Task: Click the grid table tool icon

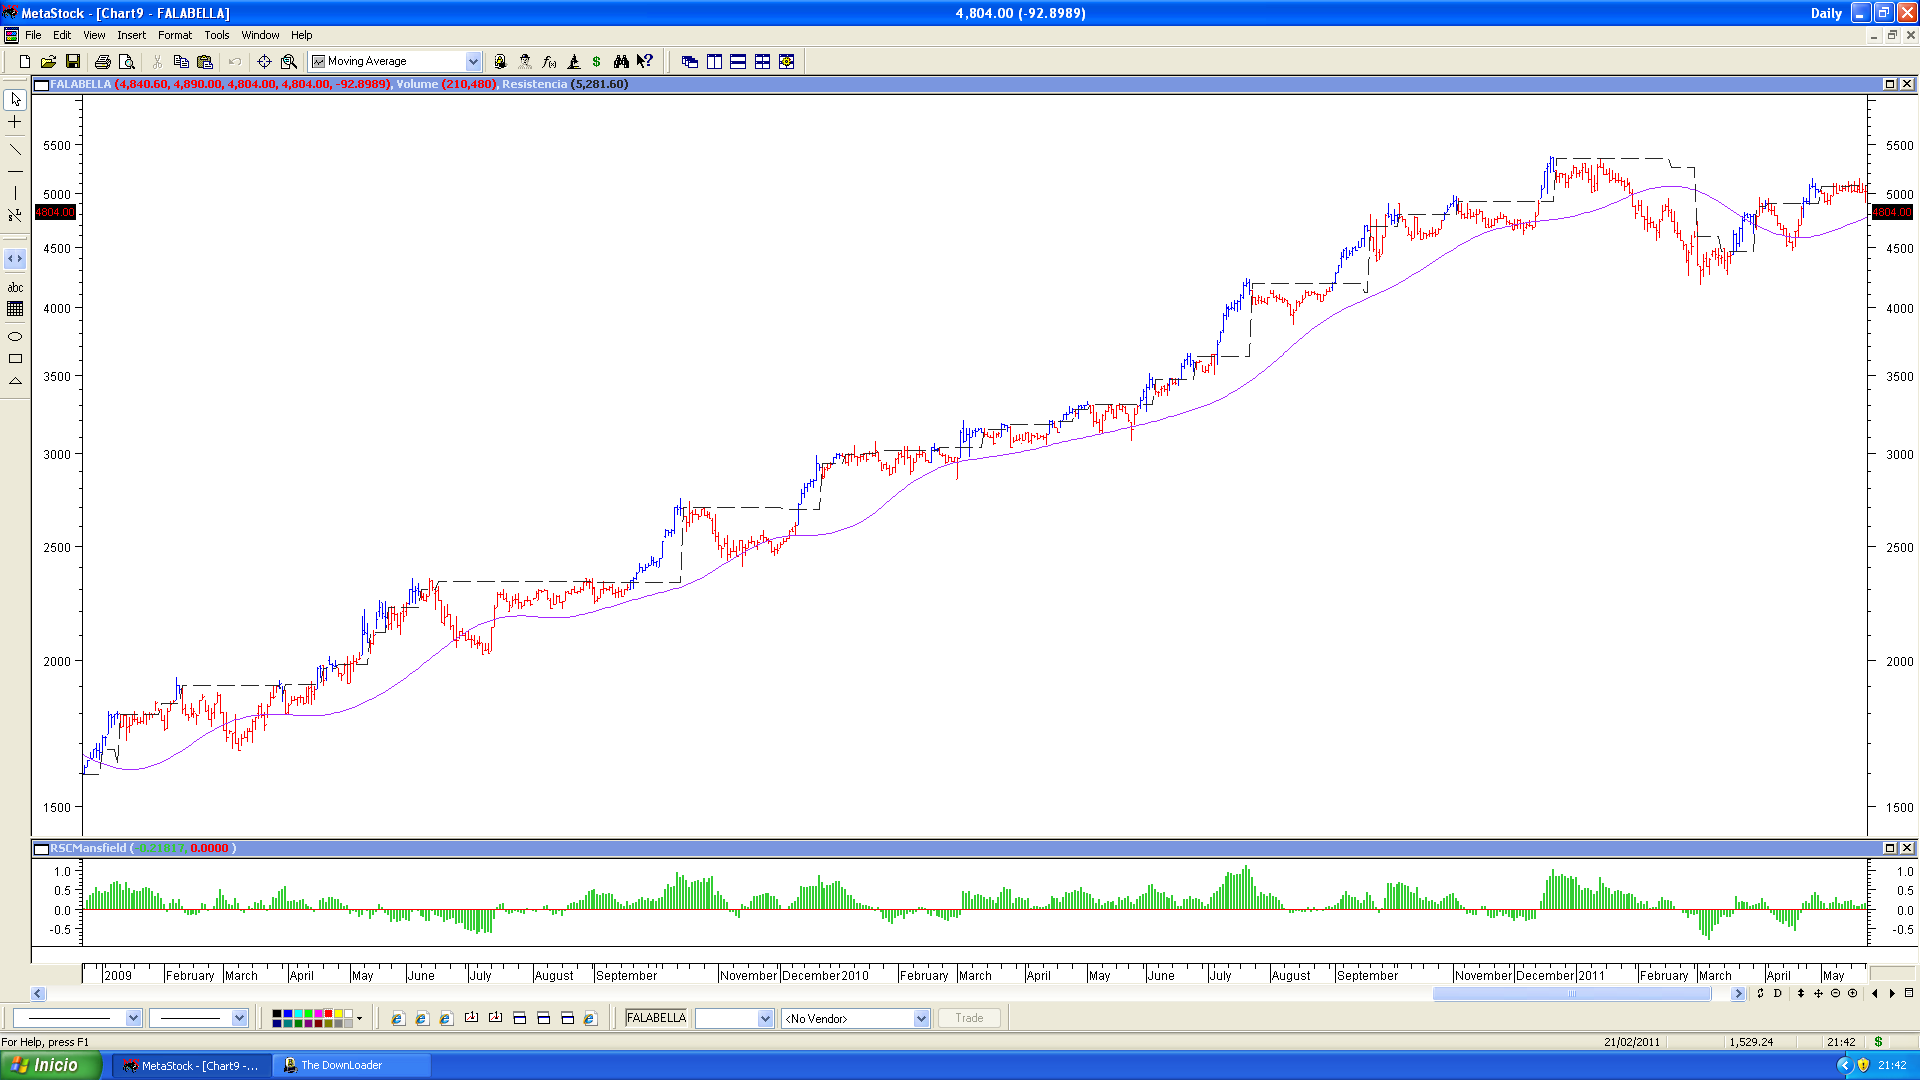Action: 15,309
